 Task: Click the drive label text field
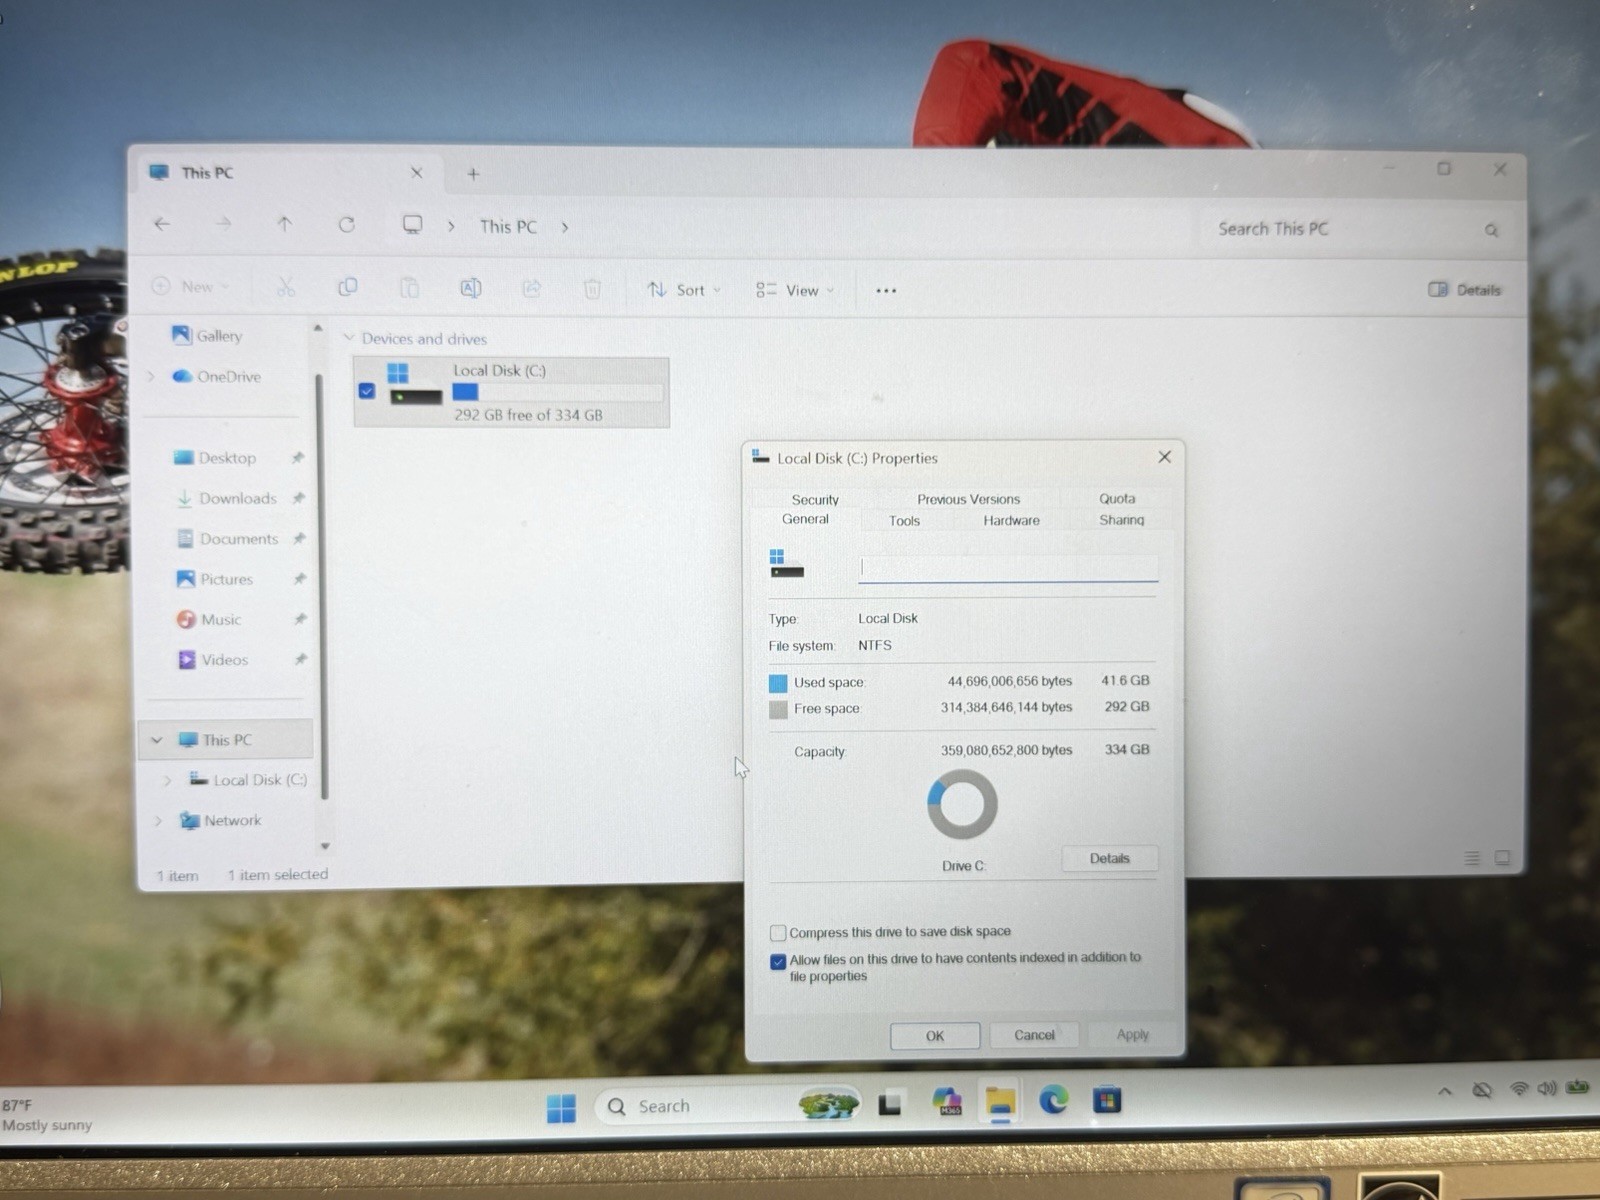[1007, 568]
